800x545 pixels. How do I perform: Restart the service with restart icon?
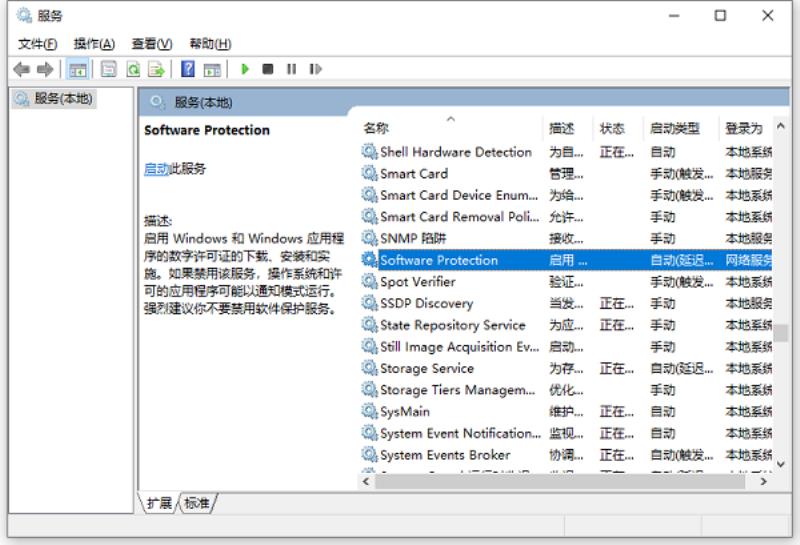tap(315, 69)
